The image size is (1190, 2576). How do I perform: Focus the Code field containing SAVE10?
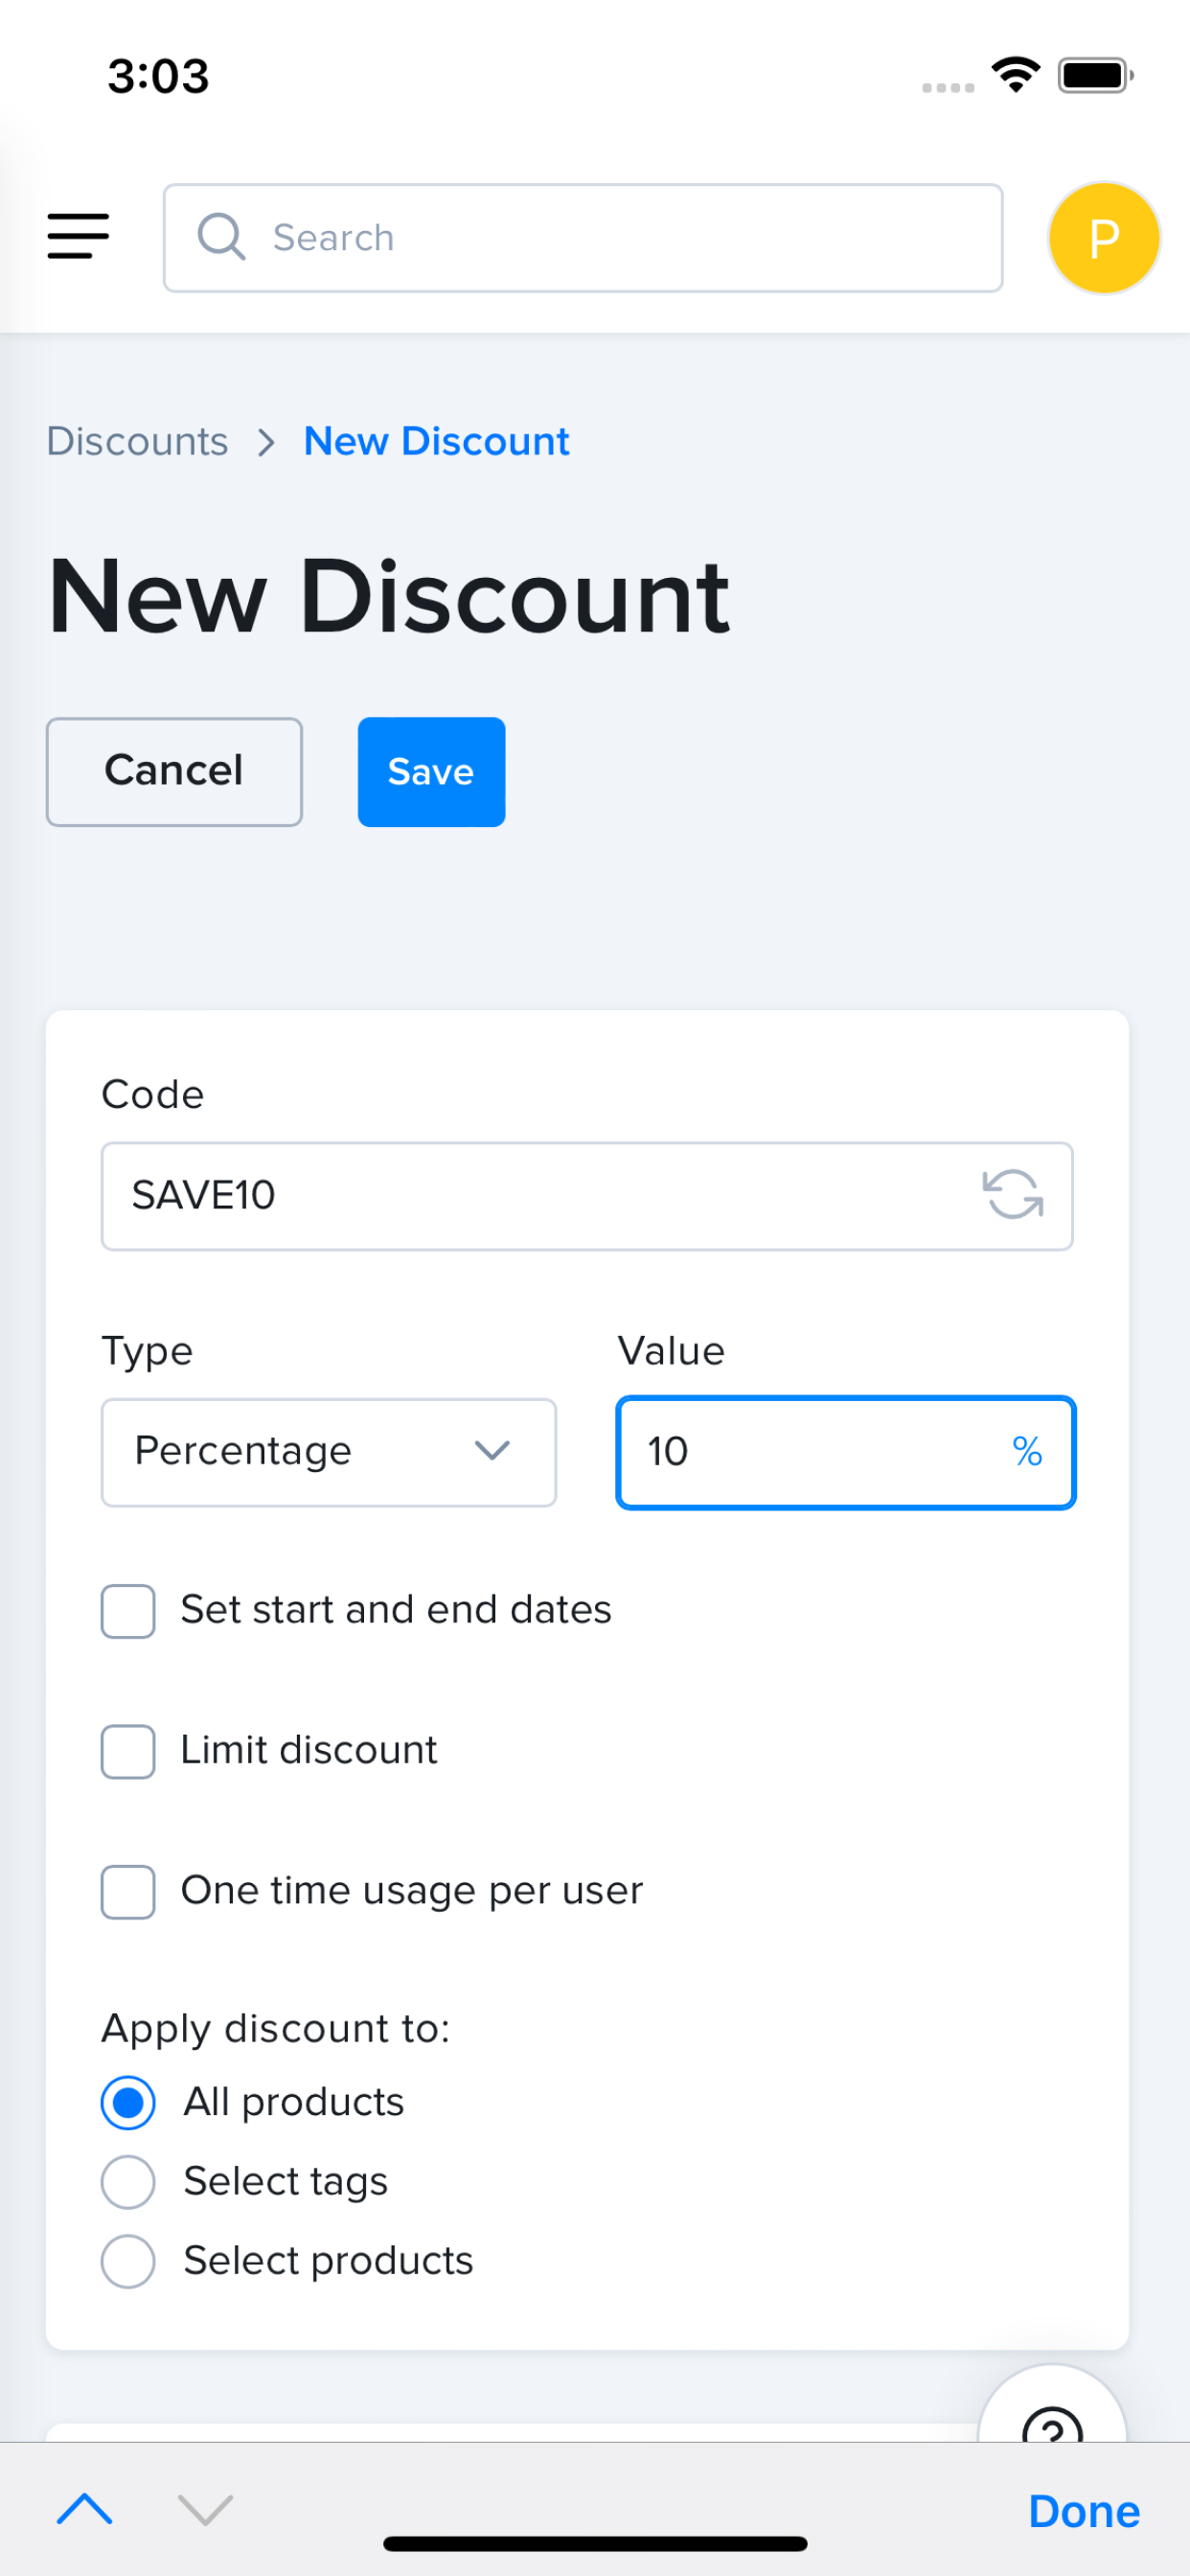pyautogui.click(x=540, y=1195)
